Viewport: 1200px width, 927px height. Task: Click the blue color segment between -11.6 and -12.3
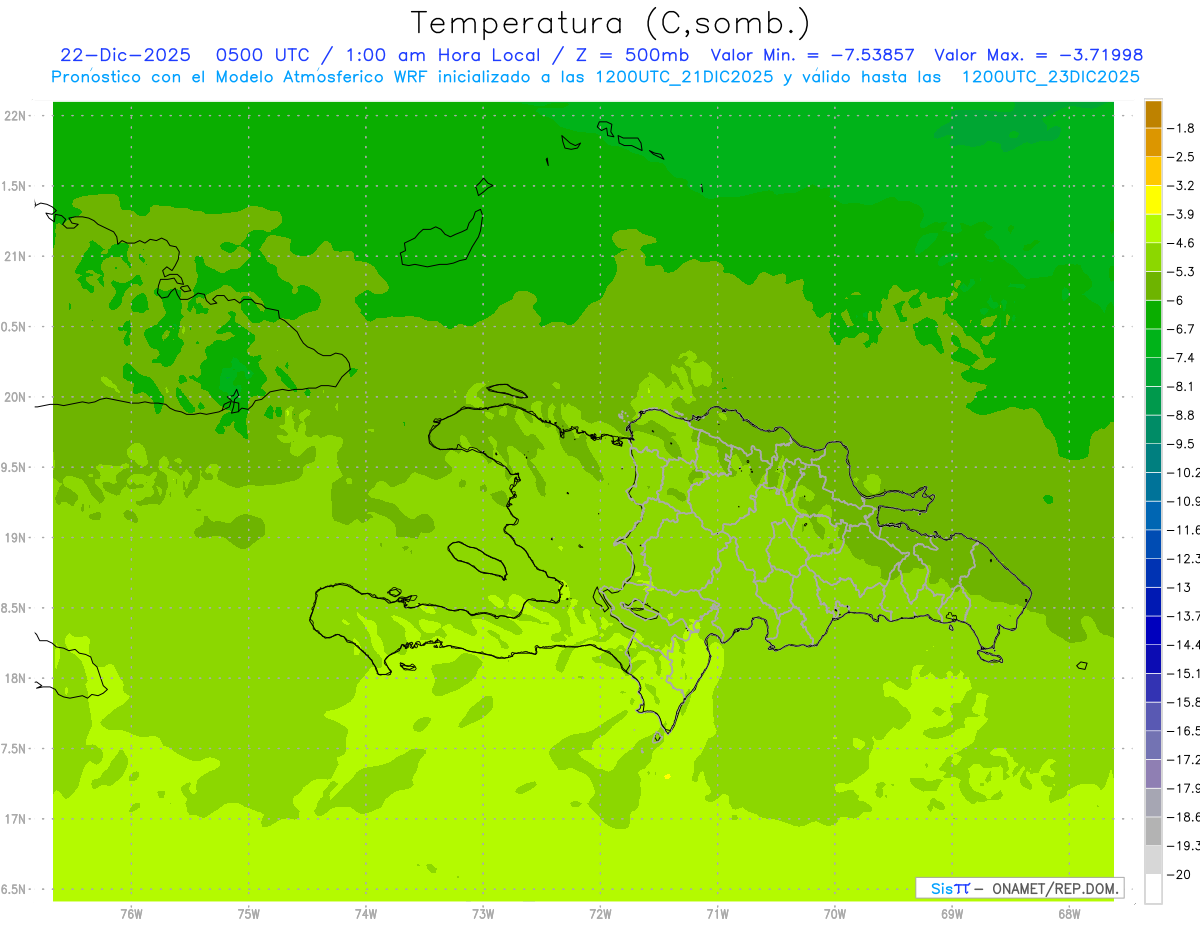(x=1153, y=544)
